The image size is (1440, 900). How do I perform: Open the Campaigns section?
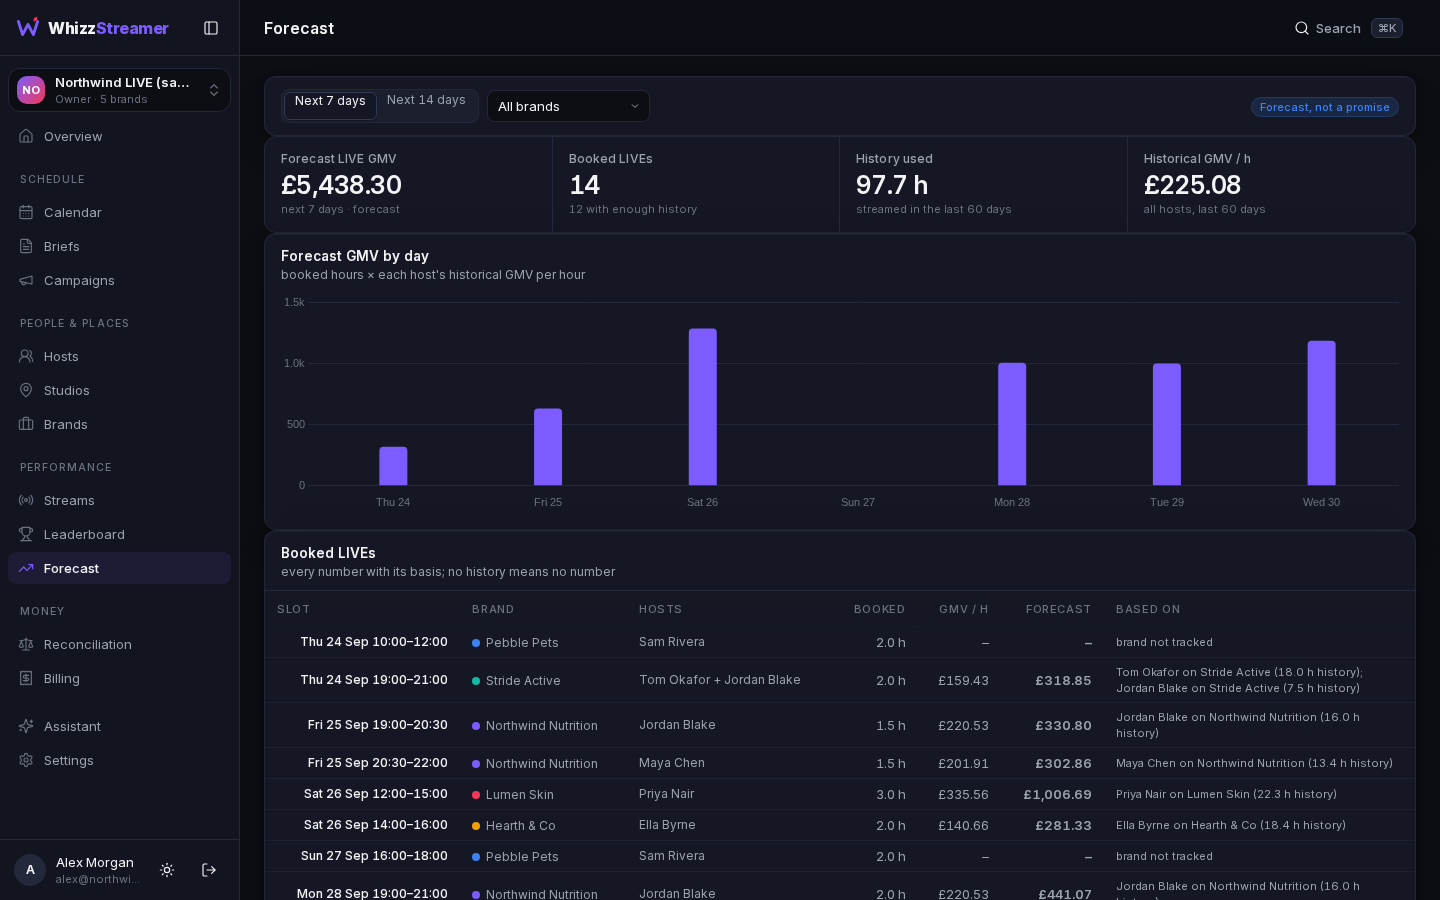click(x=119, y=280)
